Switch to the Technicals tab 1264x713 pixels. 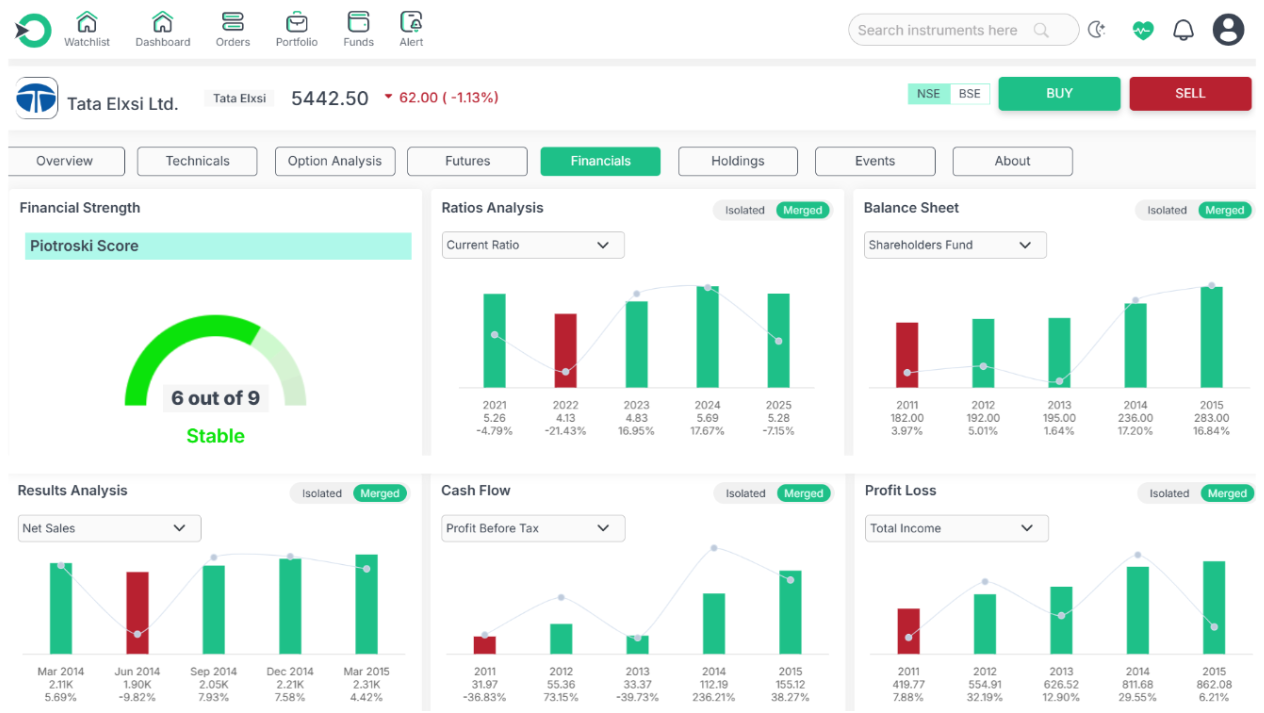tap(197, 161)
